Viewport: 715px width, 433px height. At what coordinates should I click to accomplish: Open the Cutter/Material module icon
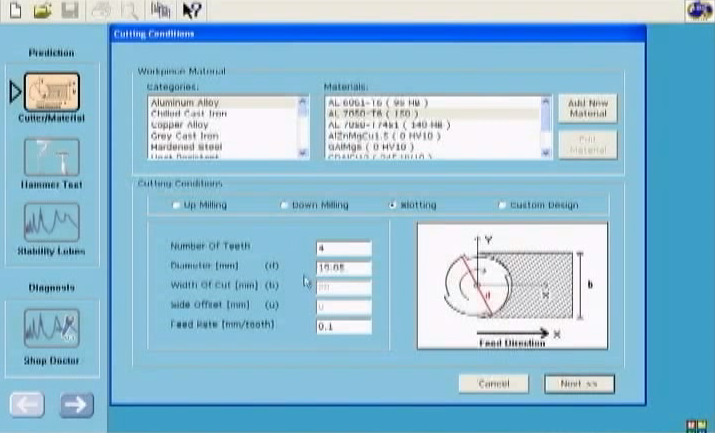click(52, 92)
